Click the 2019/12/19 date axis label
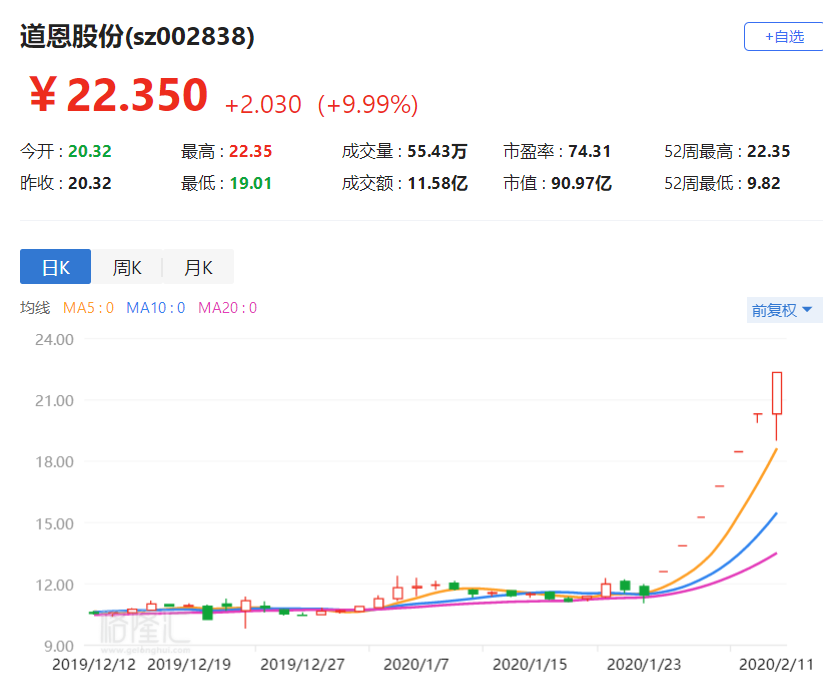Screen dimensions: 823x677 tap(189, 664)
